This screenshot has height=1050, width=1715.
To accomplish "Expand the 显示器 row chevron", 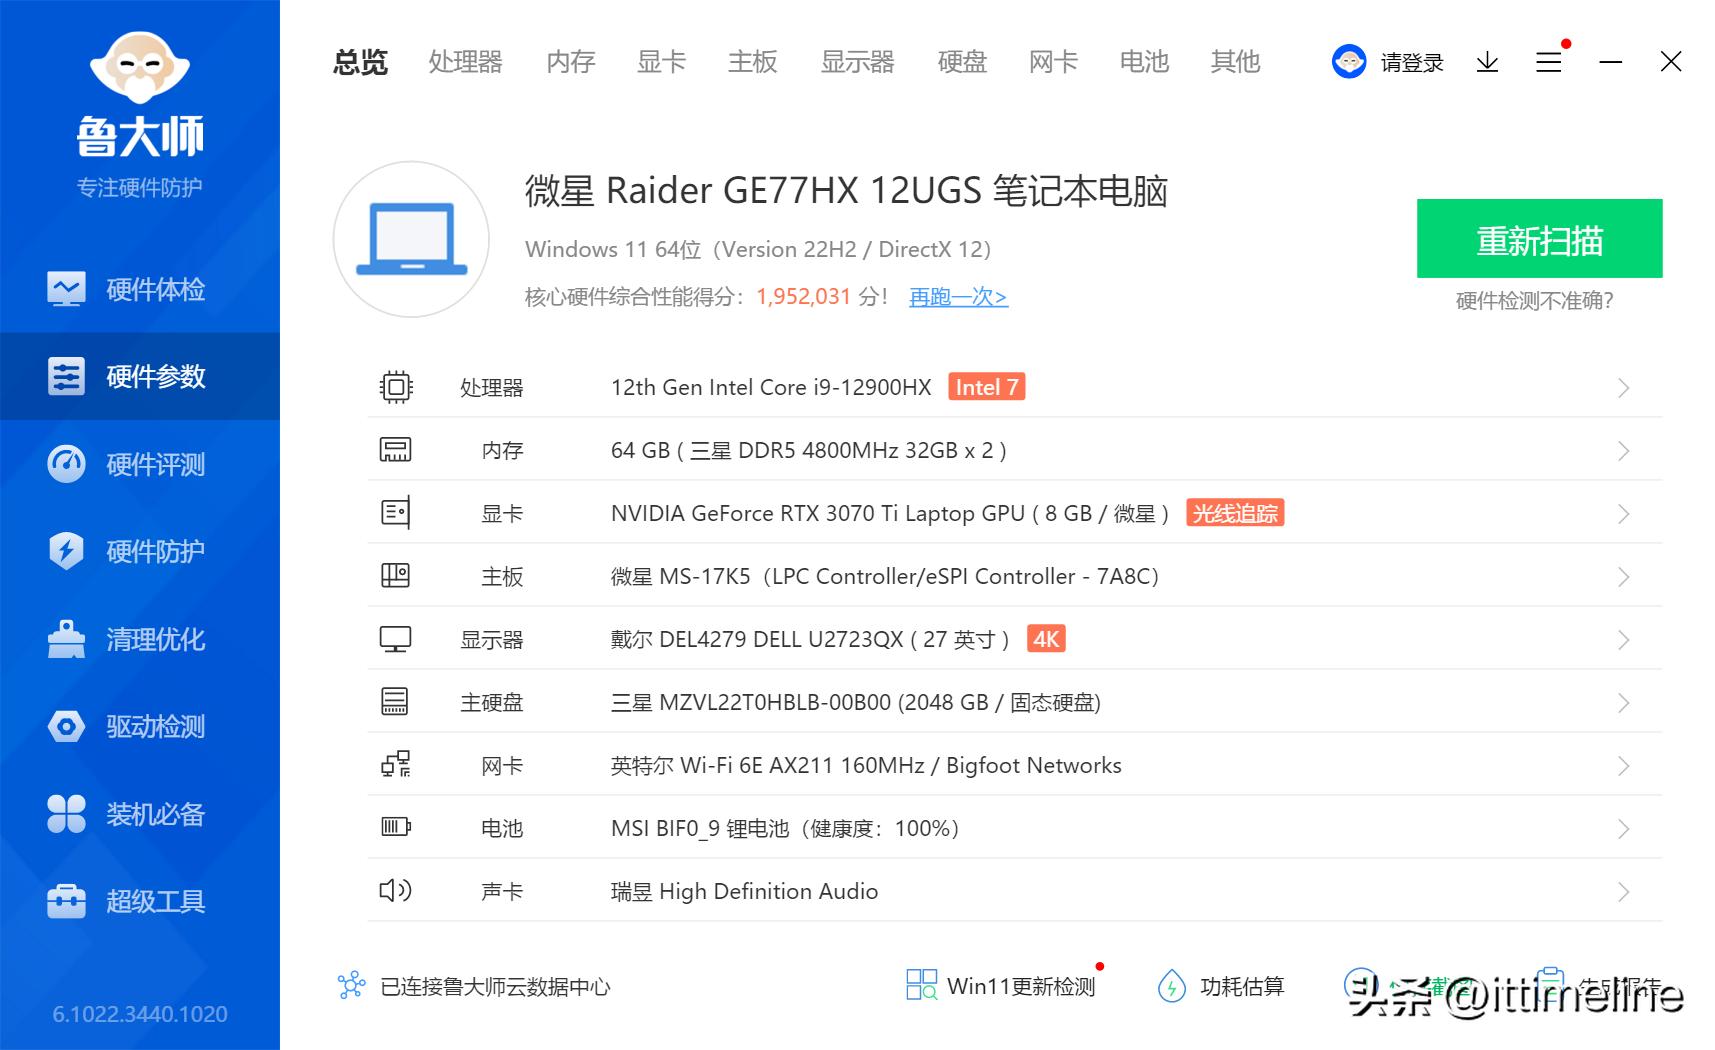I will [1623, 640].
